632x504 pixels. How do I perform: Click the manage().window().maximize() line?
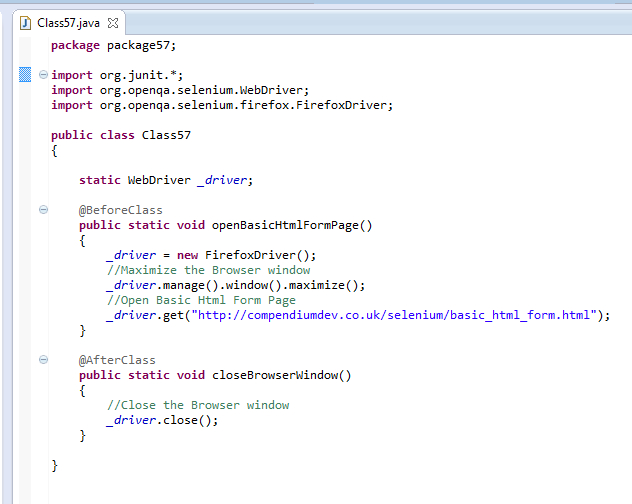pos(236,285)
